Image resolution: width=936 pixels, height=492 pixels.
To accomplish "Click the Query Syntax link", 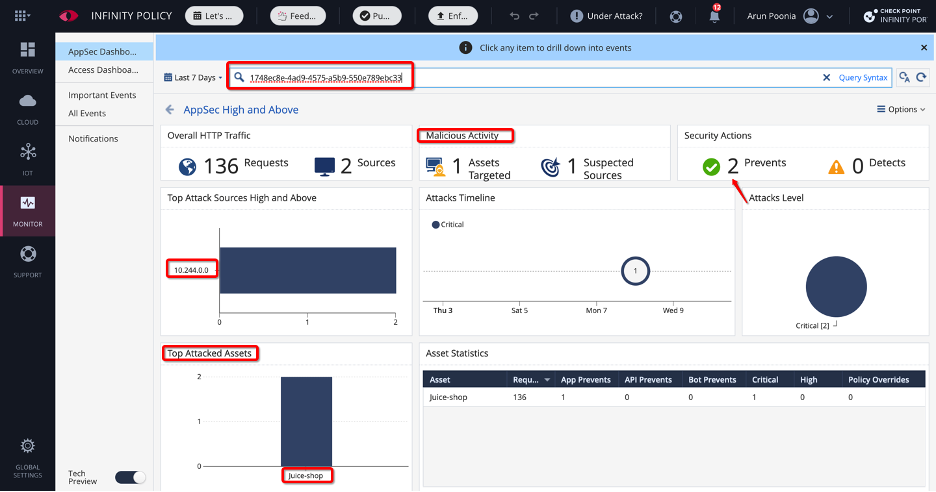I will click(862, 77).
